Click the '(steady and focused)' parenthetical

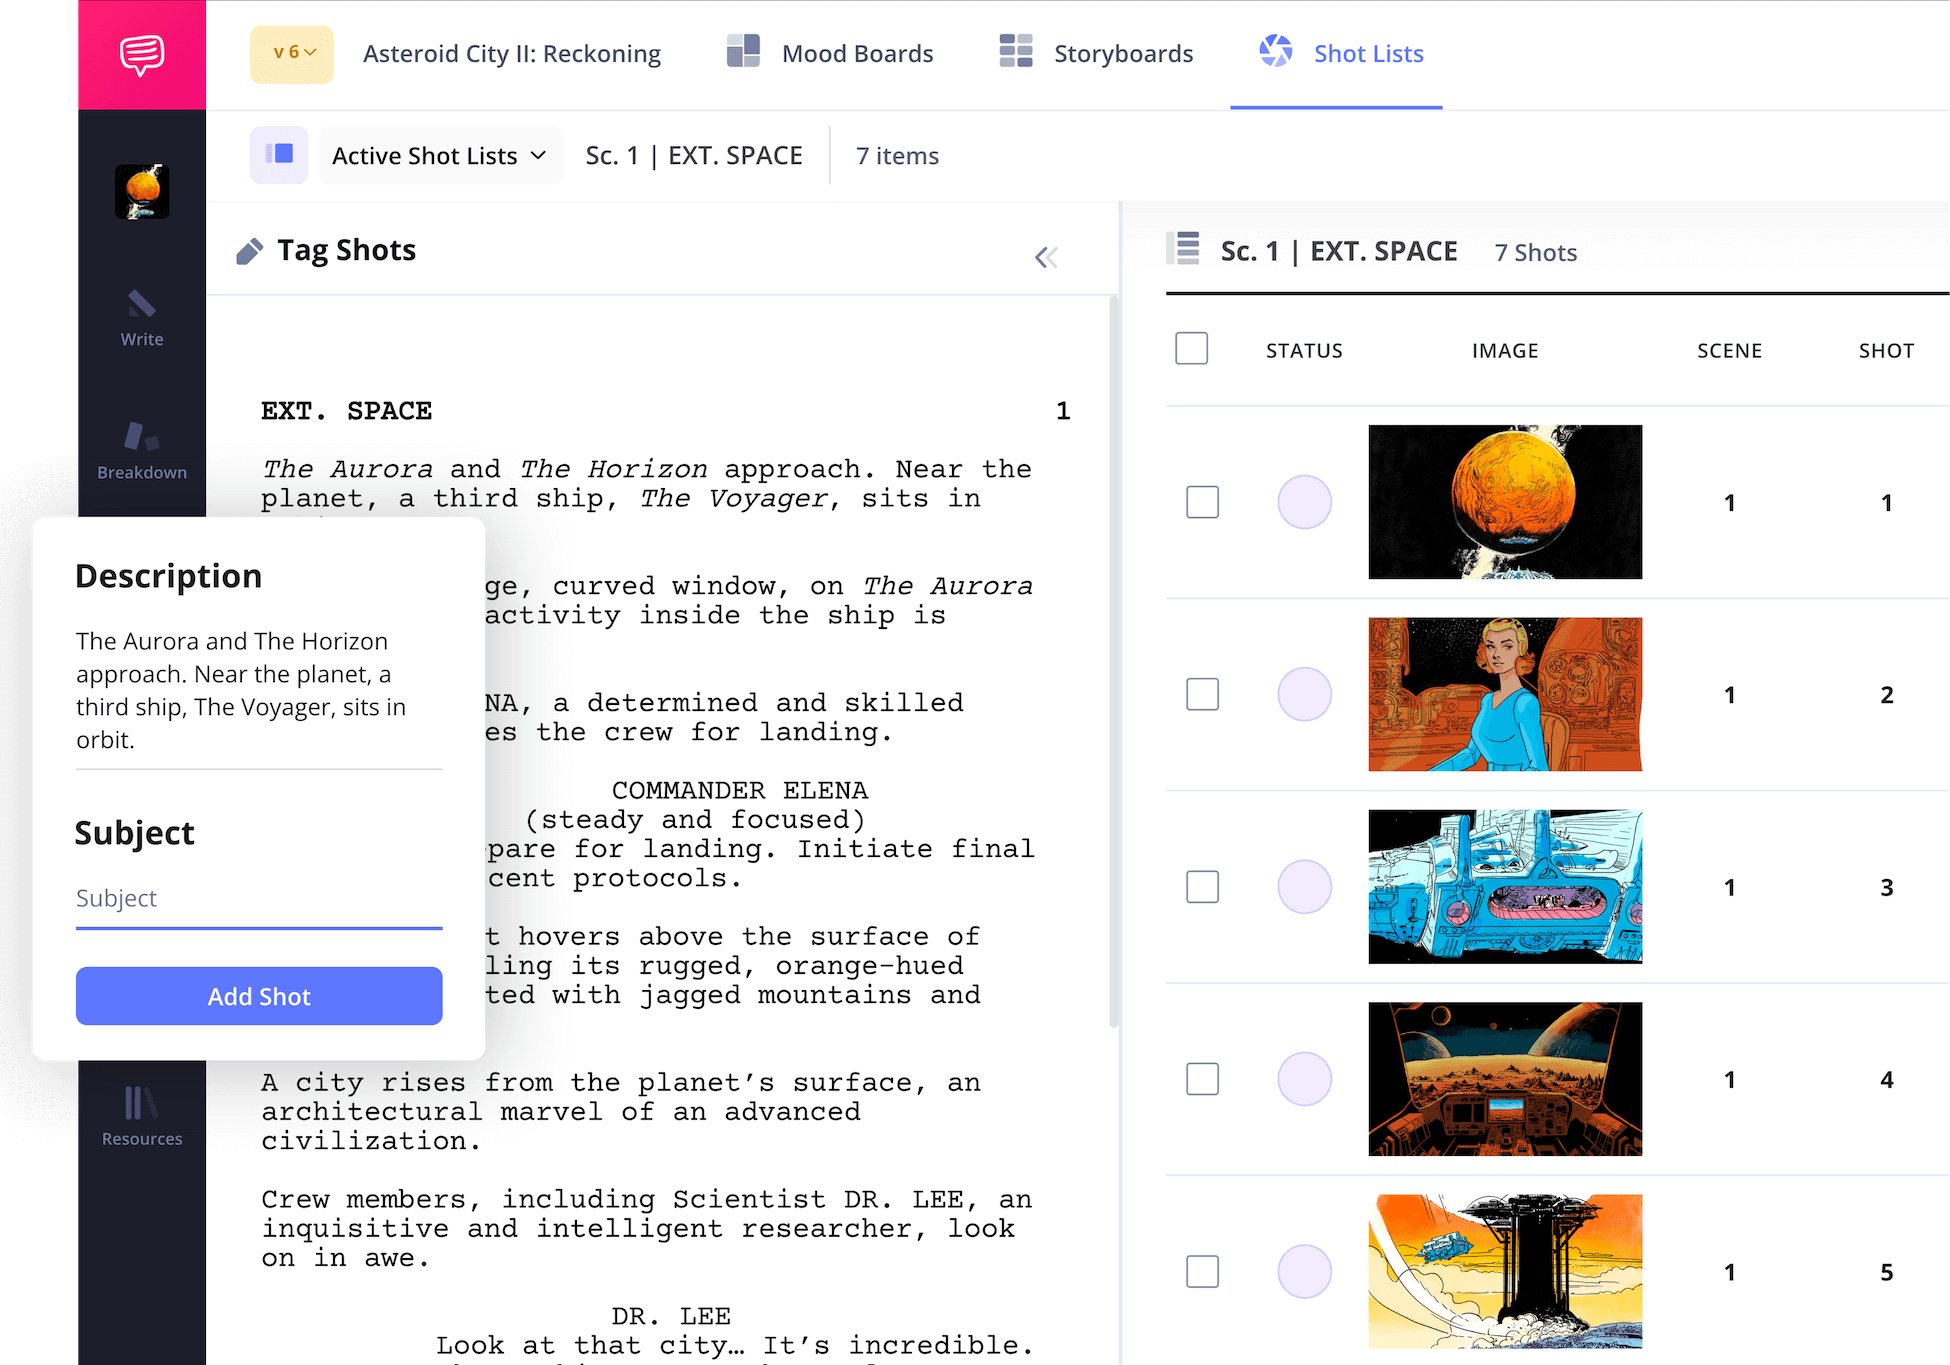pyautogui.click(x=695, y=820)
